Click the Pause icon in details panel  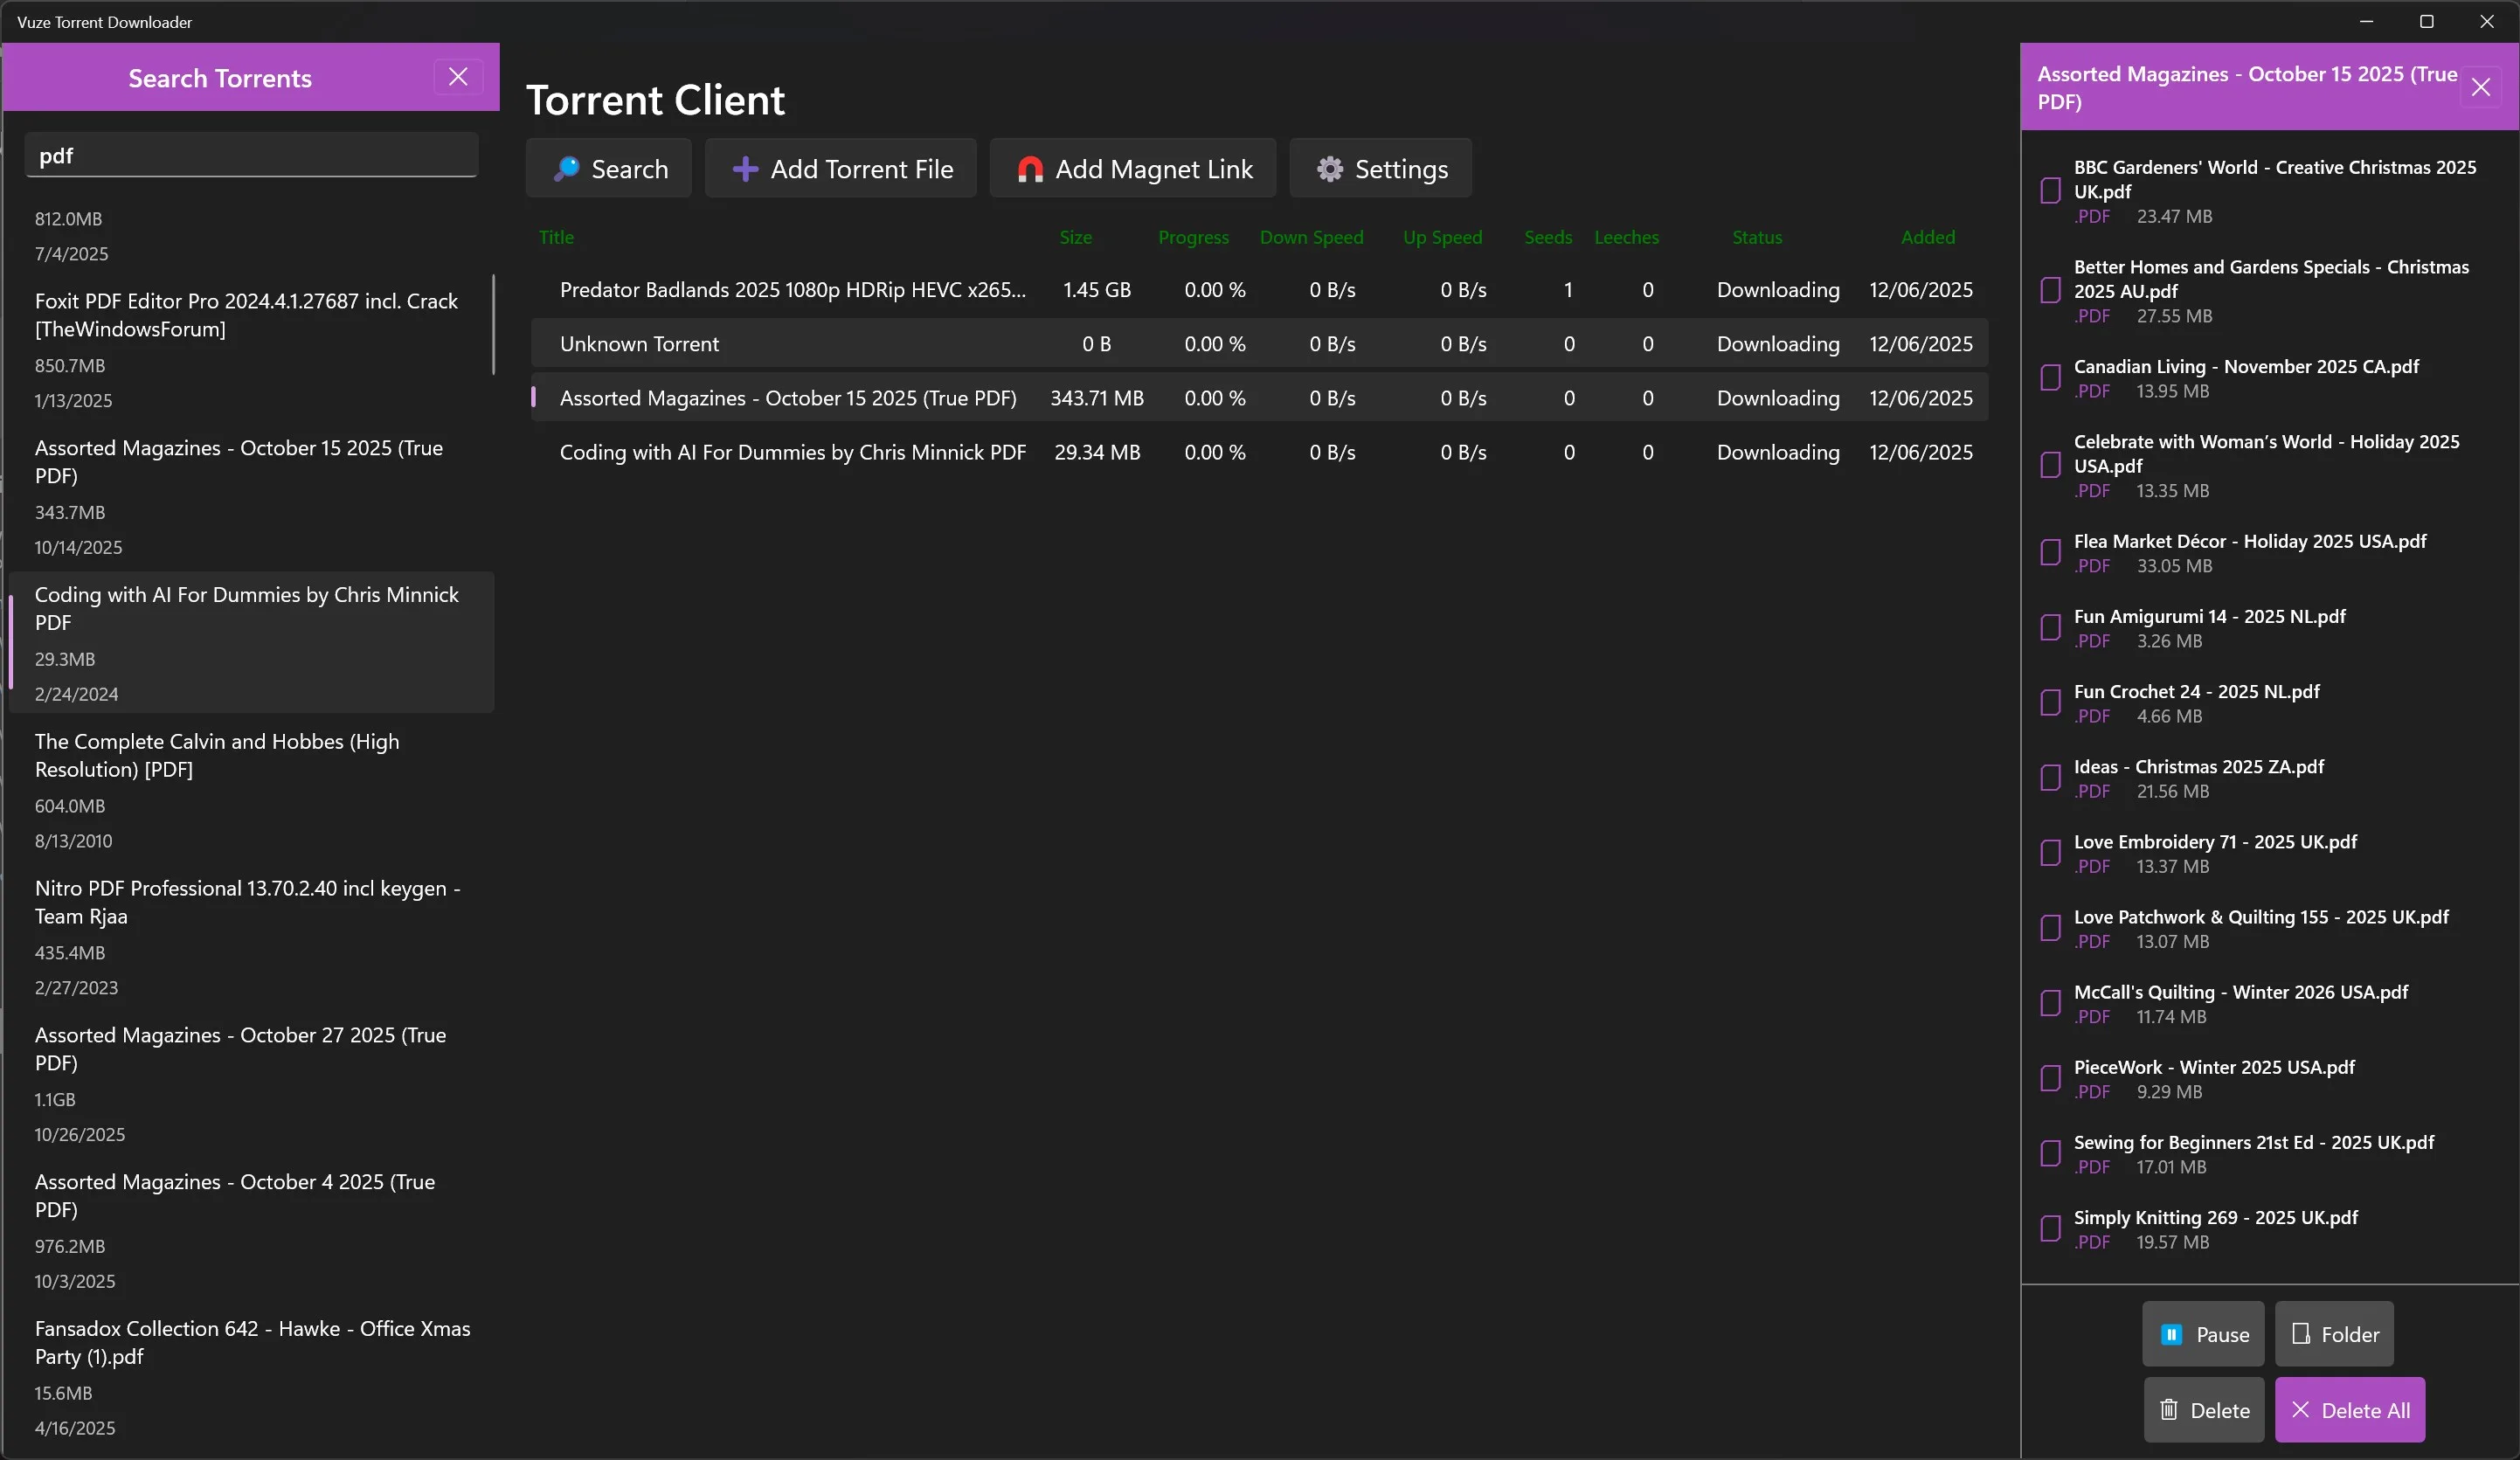coord(2171,1334)
